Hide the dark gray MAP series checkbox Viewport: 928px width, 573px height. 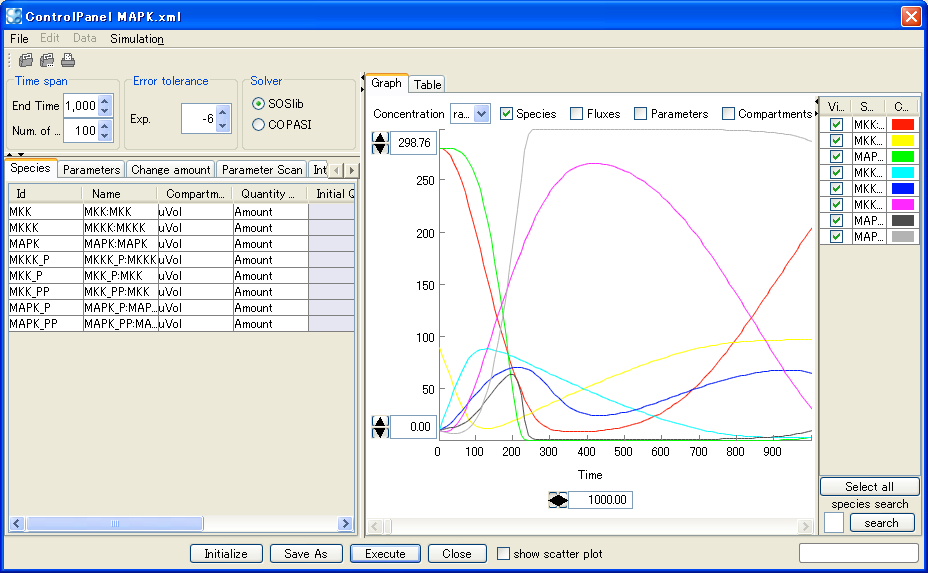tap(836, 220)
